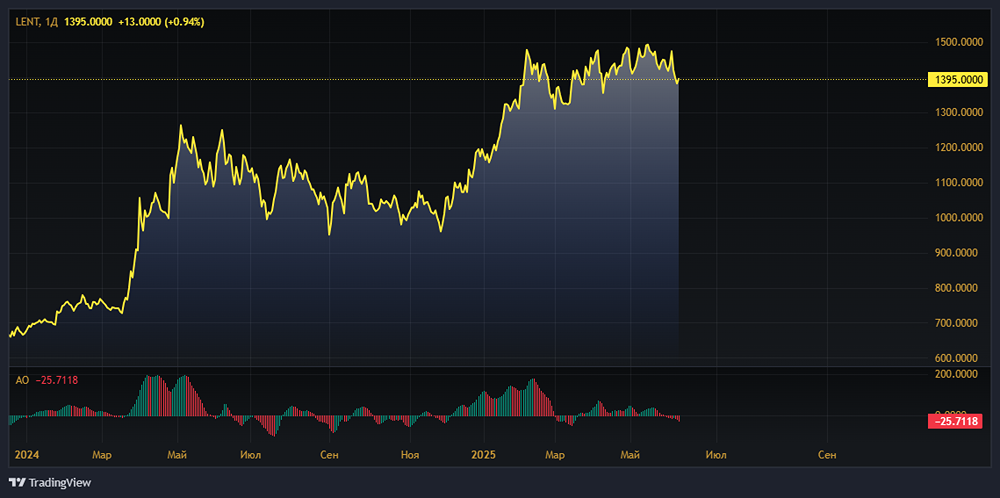Click the 1395.0000 last price in the legend
1000x498 pixels.
90,21
